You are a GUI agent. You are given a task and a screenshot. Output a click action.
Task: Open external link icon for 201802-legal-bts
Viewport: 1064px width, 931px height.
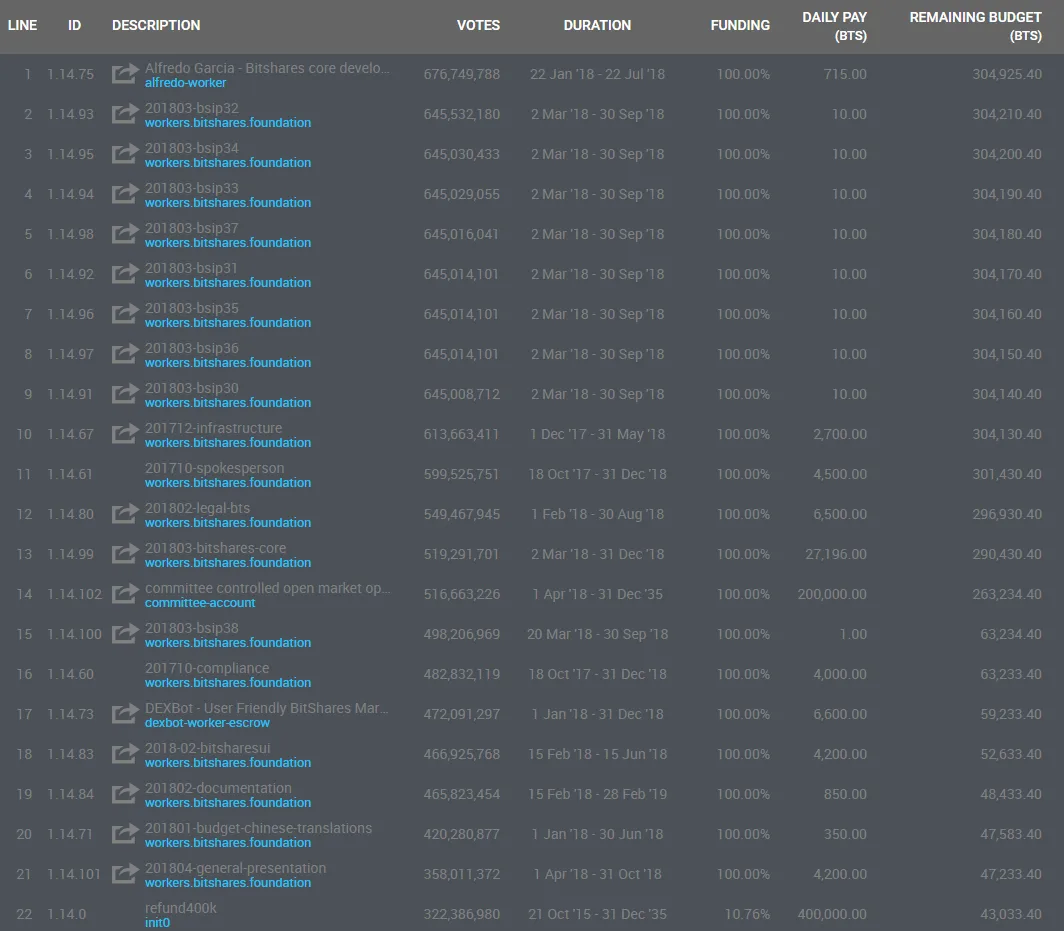125,514
